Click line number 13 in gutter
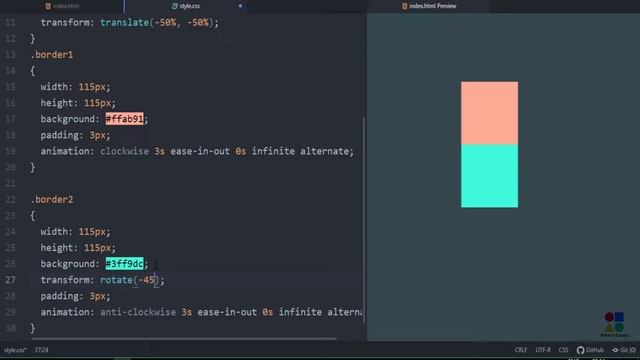This screenshot has width=640, height=360. click(10, 55)
